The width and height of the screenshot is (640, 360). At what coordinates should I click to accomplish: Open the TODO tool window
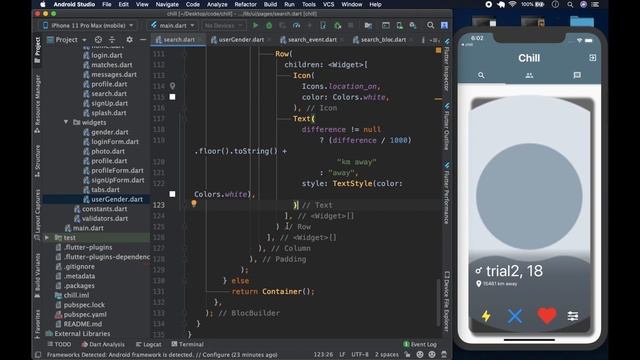[60, 344]
